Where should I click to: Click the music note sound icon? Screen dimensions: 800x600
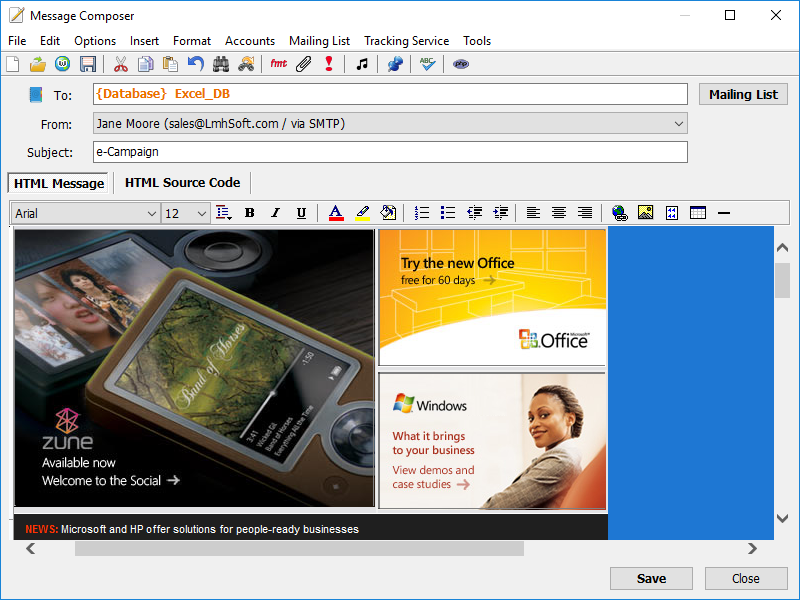tap(362, 64)
